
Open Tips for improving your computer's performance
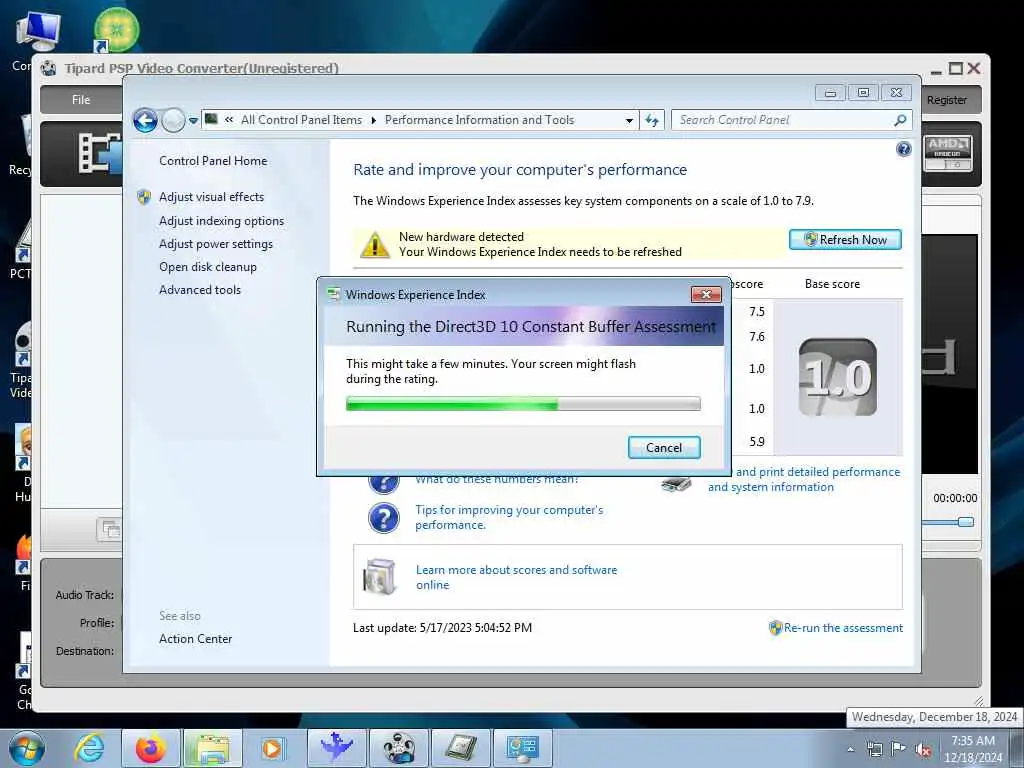[509, 517]
